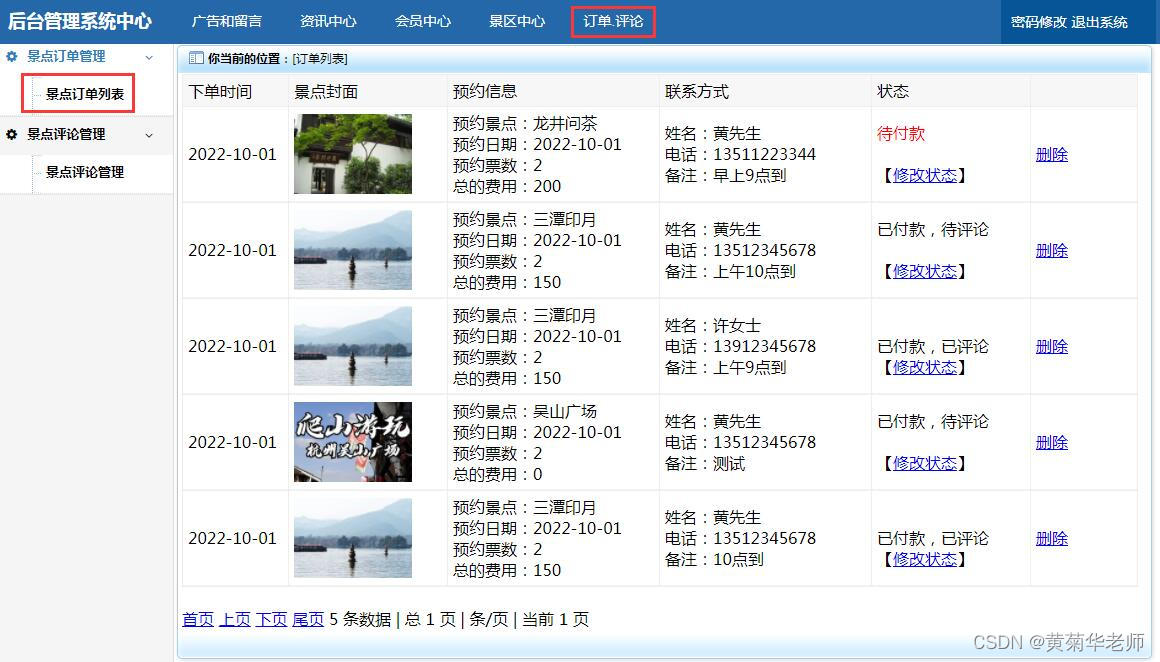Click the red 待付款 status text

coord(901,134)
